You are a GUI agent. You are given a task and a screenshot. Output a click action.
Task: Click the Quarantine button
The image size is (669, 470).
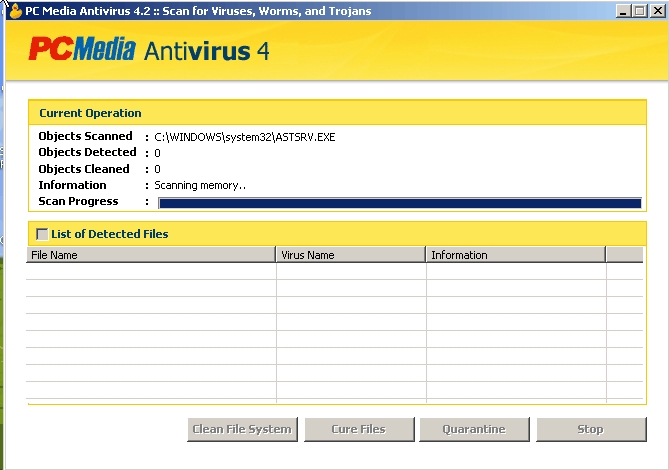[474, 429]
